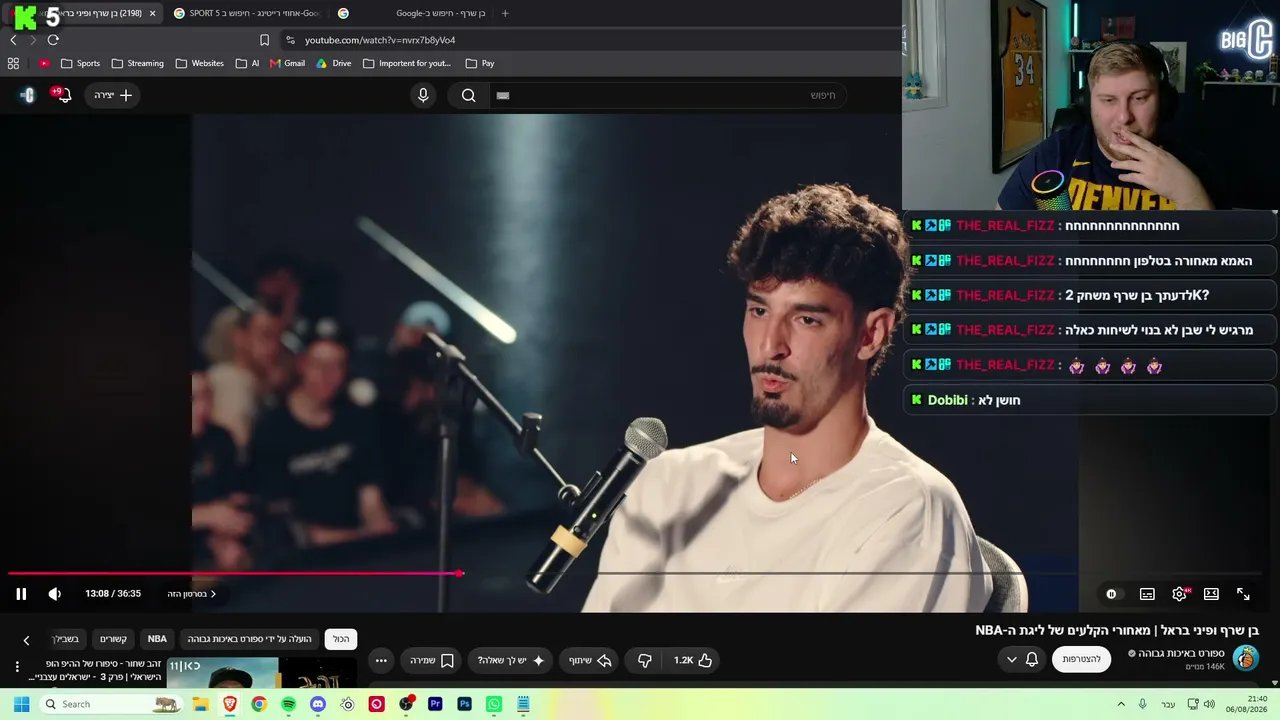Open the Drive bookmark

pos(333,63)
